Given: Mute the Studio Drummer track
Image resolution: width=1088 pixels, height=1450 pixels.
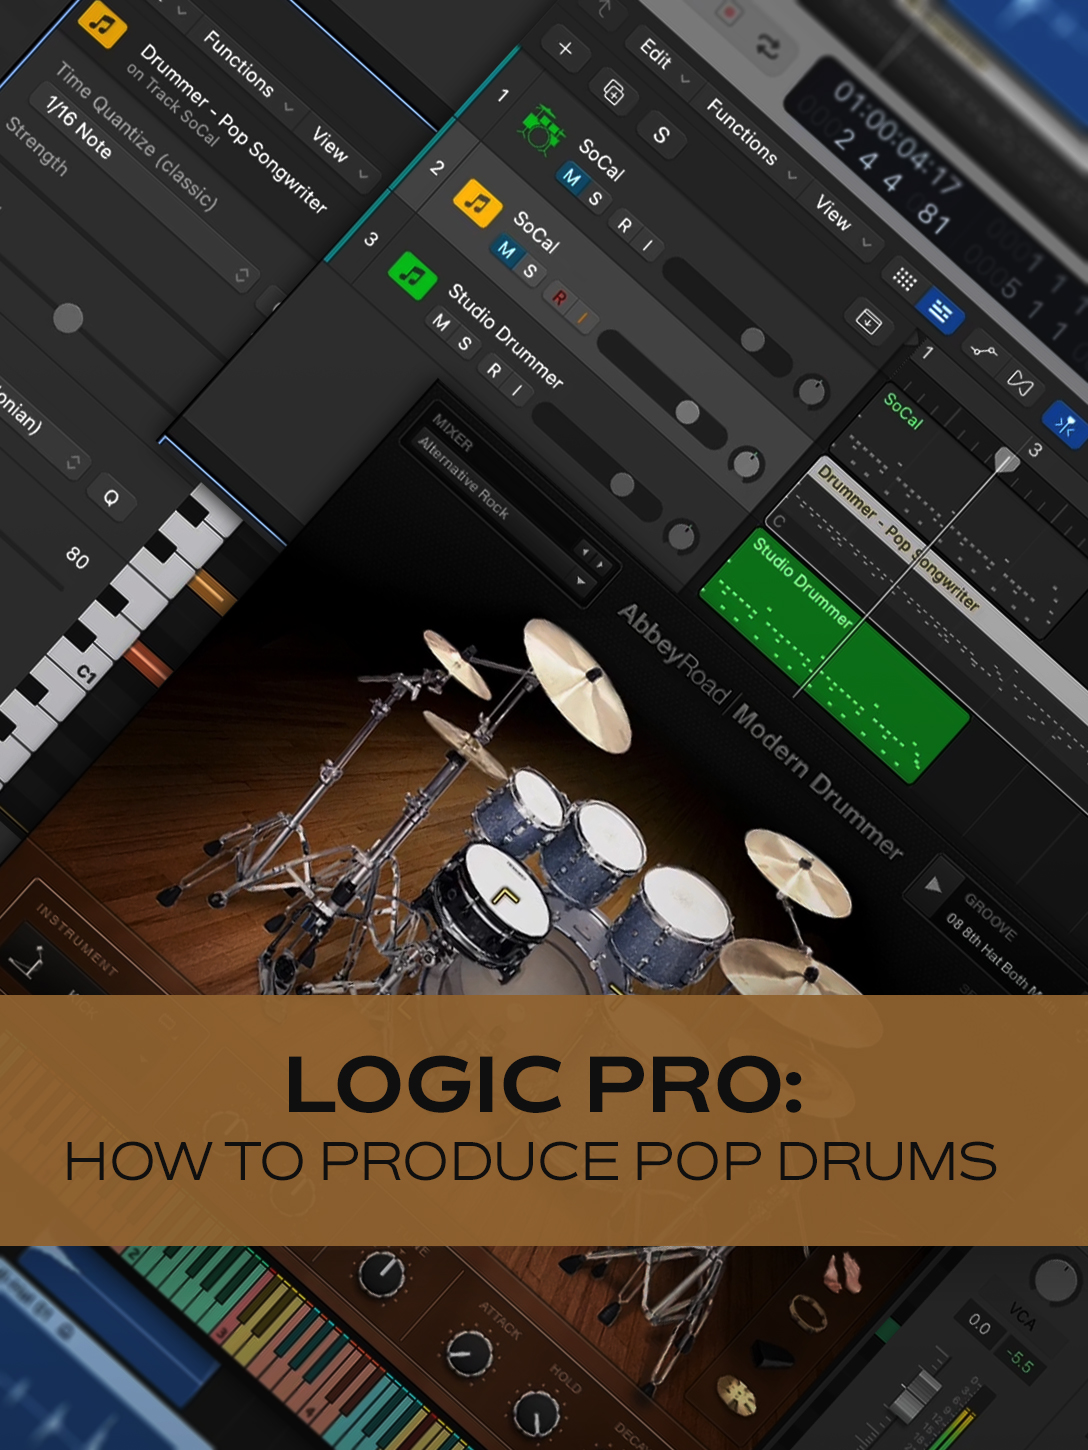Looking at the screenshot, I should point(440,322).
